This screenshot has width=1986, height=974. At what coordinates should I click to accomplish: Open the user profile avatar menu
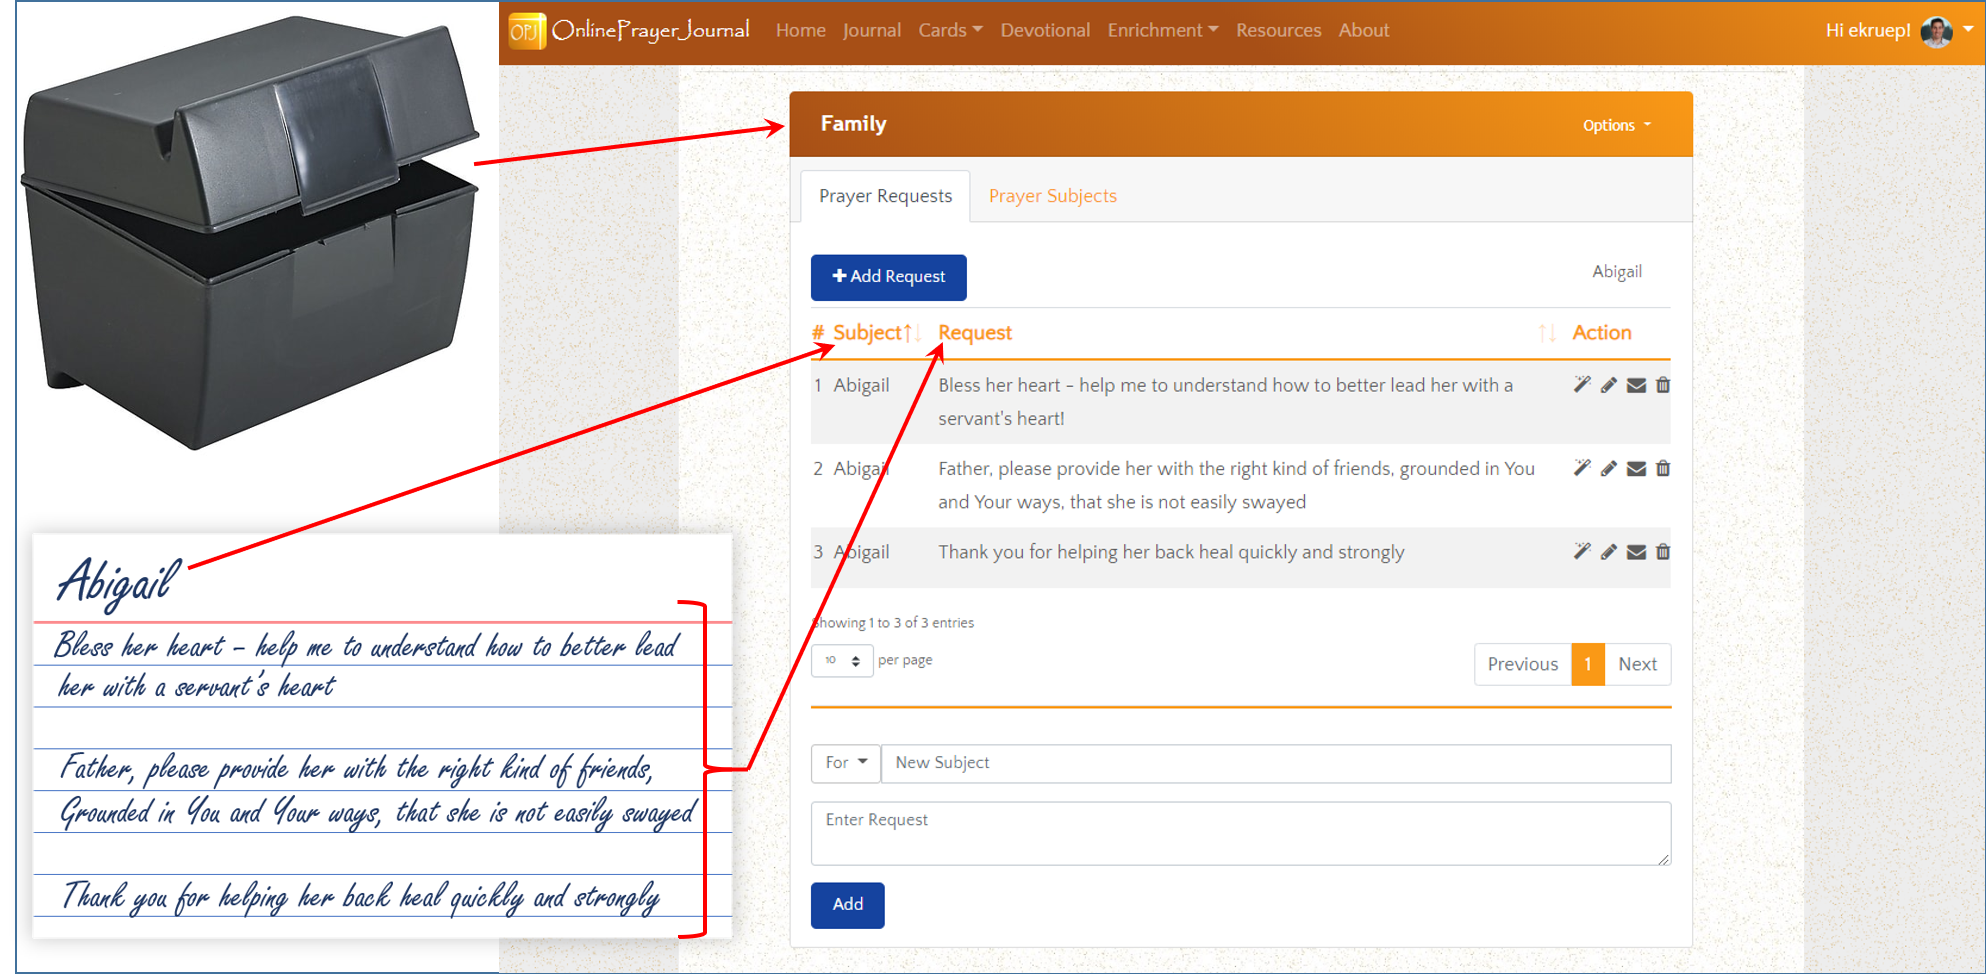(1938, 31)
